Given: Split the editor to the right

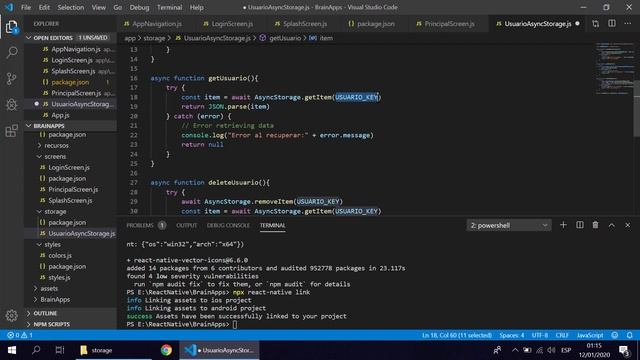Looking at the screenshot, I should point(612,24).
